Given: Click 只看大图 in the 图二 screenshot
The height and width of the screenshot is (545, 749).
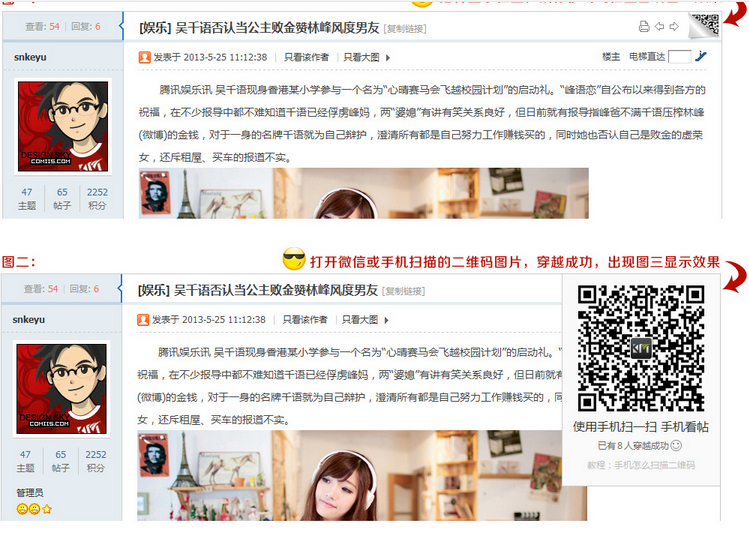Looking at the screenshot, I should coord(360,320).
